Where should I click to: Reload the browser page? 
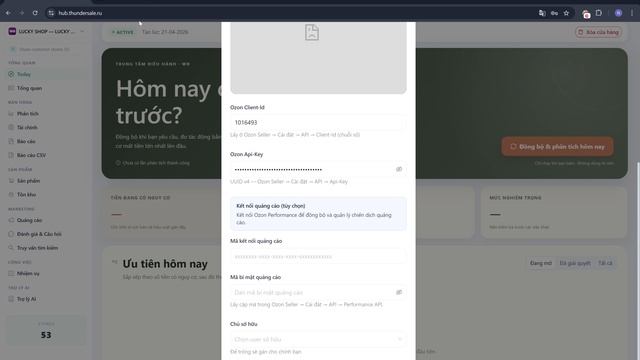pos(35,13)
